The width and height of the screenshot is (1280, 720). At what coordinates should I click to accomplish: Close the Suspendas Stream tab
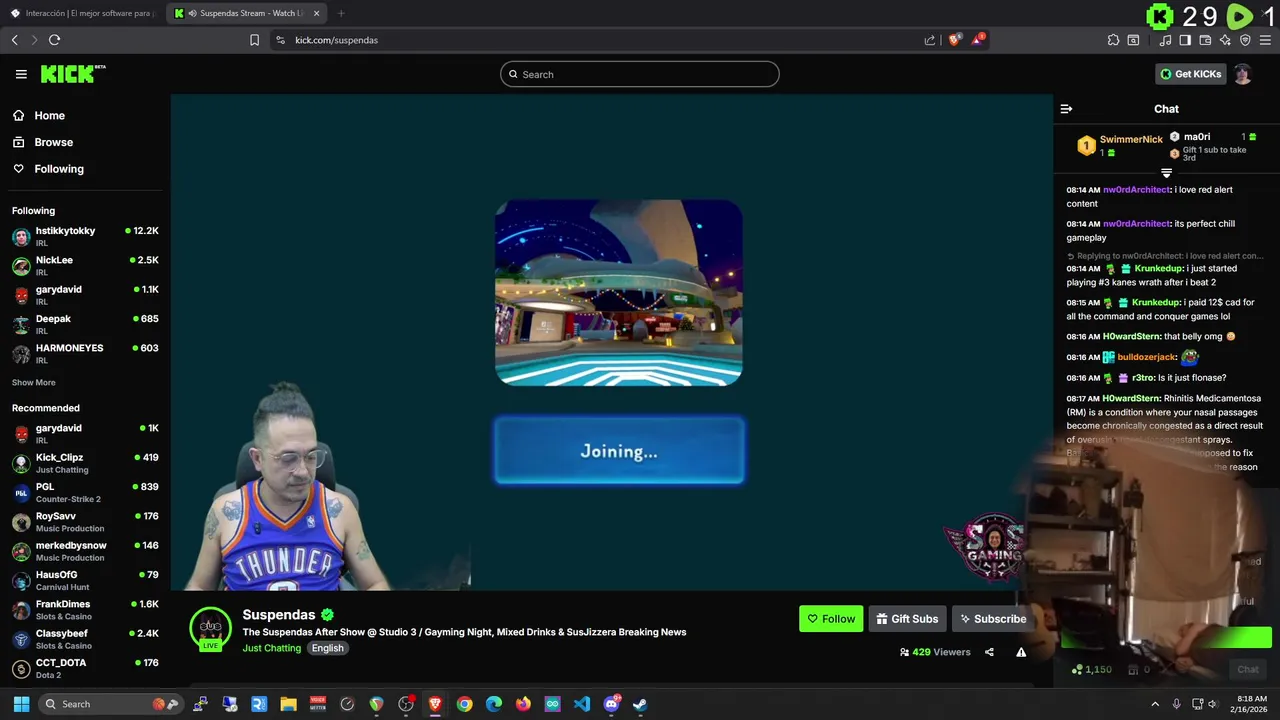pos(317,13)
